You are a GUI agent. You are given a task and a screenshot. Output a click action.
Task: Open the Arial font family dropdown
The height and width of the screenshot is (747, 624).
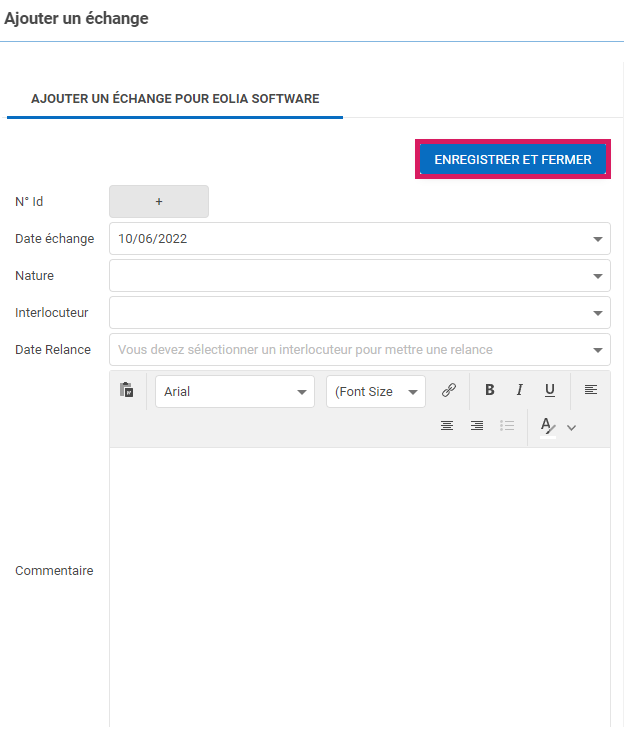pos(235,392)
